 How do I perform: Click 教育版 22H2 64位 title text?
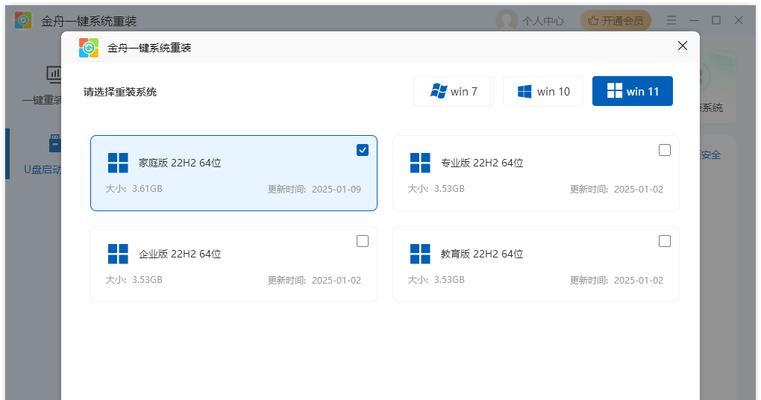click(x=482, y=254)
